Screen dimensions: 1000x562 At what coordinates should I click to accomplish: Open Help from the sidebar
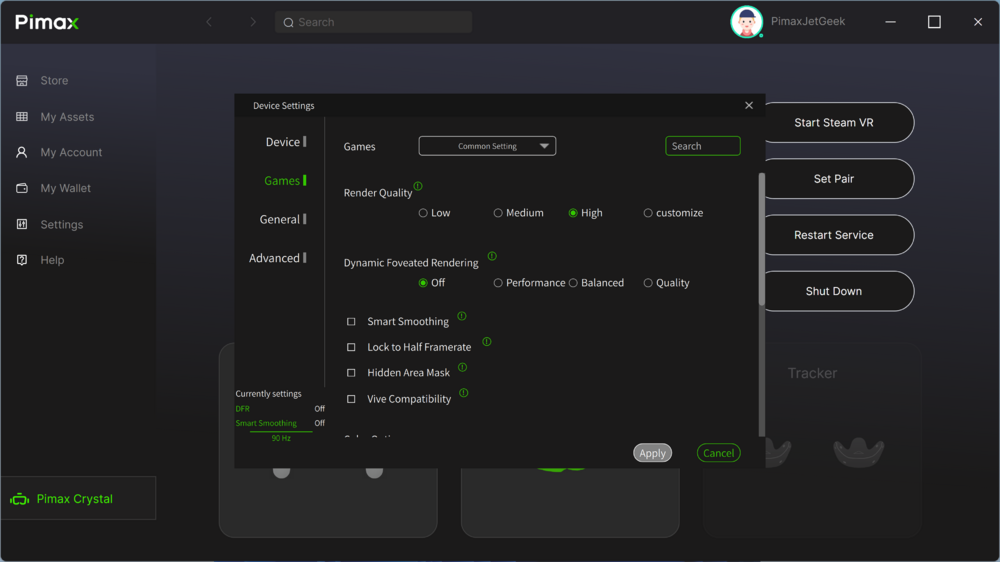(x=52, y=260)
